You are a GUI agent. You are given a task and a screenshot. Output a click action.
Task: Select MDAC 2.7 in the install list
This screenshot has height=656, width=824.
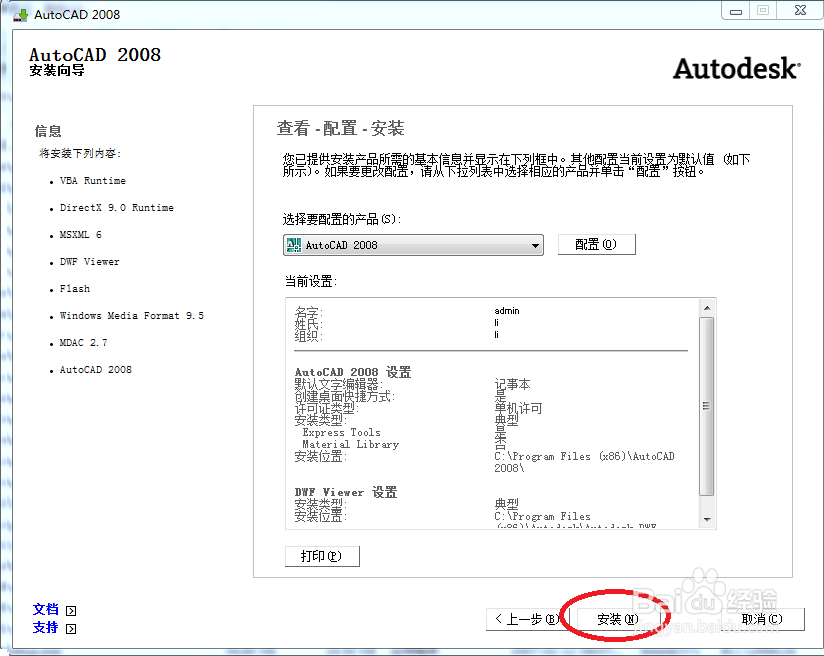(x=84, y=343)
